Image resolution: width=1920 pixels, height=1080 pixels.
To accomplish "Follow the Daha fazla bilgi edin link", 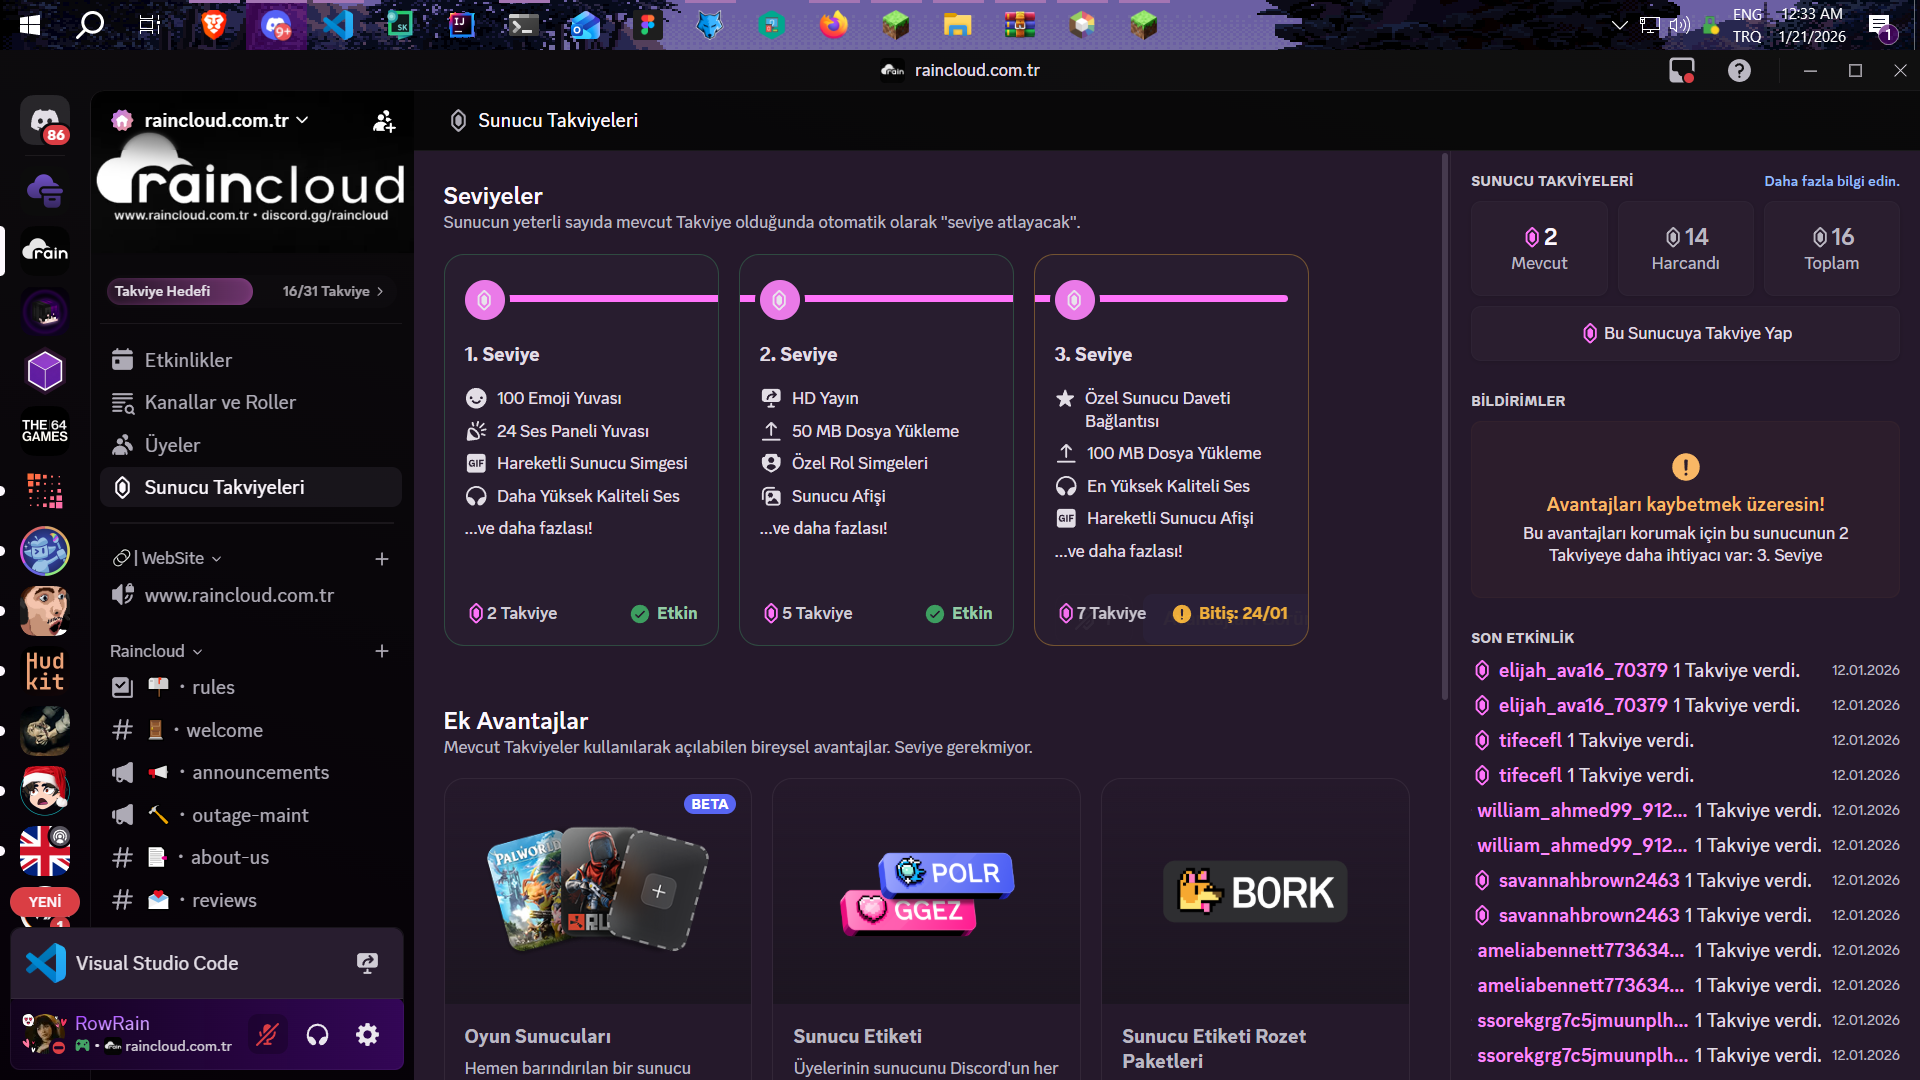I will 1831,181.
